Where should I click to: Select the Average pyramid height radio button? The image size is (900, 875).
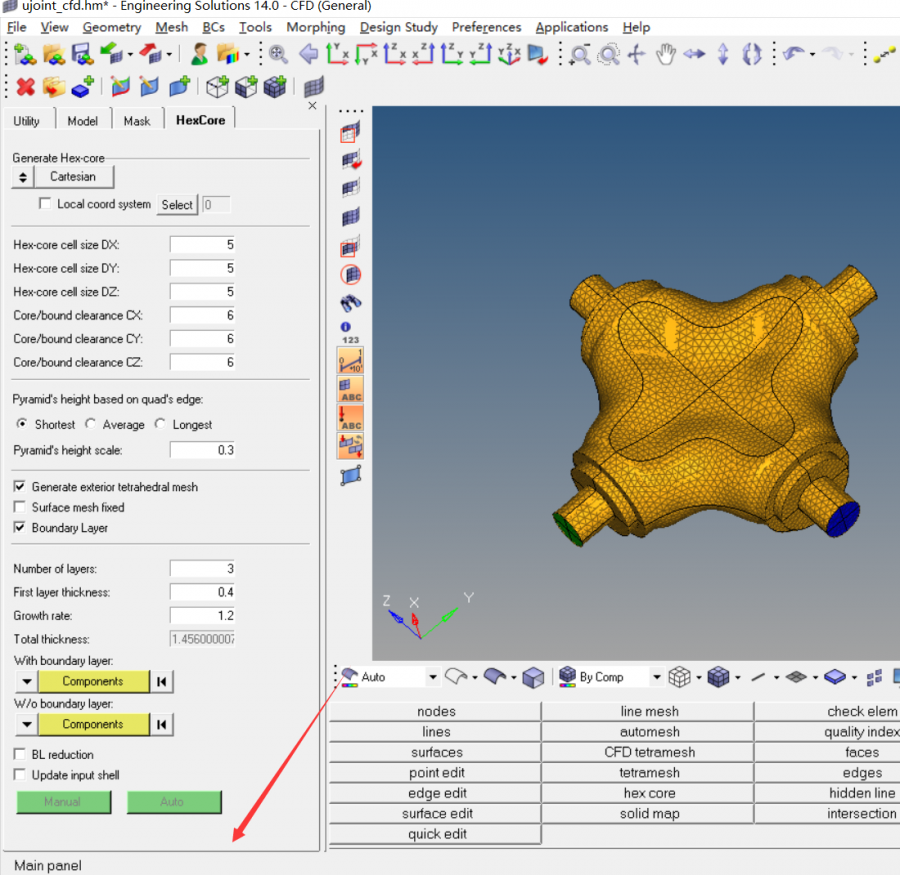click(x=91, y=424)
